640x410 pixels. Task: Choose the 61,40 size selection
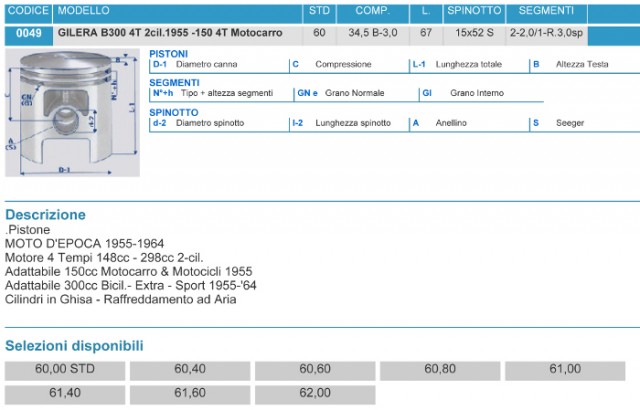pyautogui.click(x=65, y=393)
